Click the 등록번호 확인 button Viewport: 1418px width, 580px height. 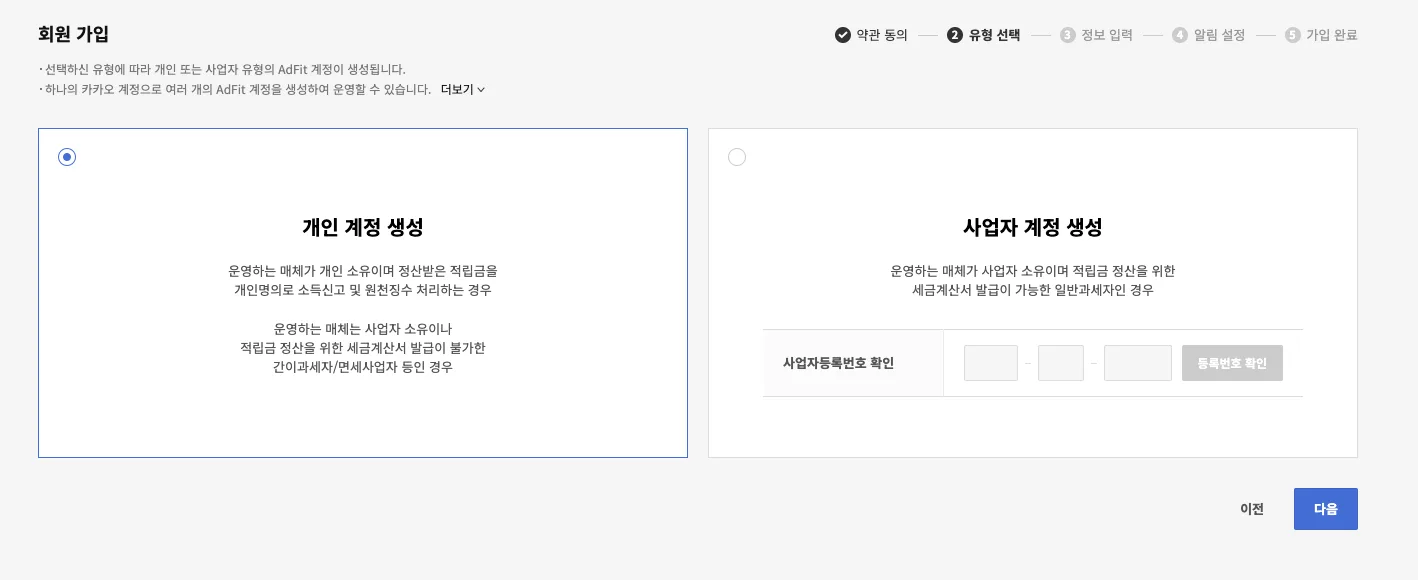point(1232,363)
